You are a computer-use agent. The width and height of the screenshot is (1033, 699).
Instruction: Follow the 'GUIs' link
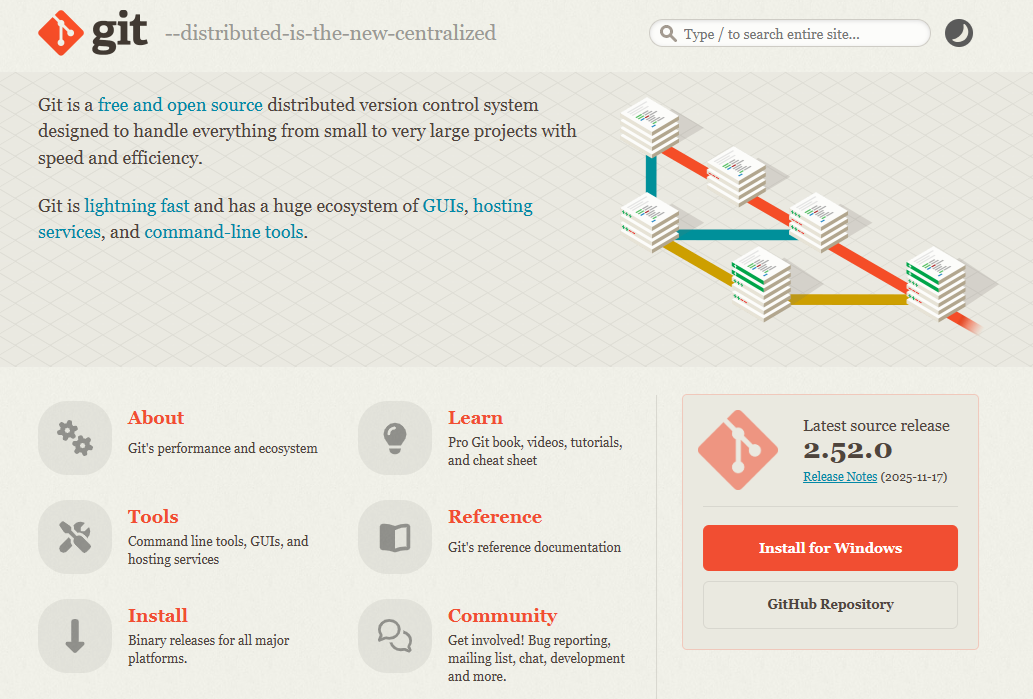pyautogui.click(x=443, y=206)
